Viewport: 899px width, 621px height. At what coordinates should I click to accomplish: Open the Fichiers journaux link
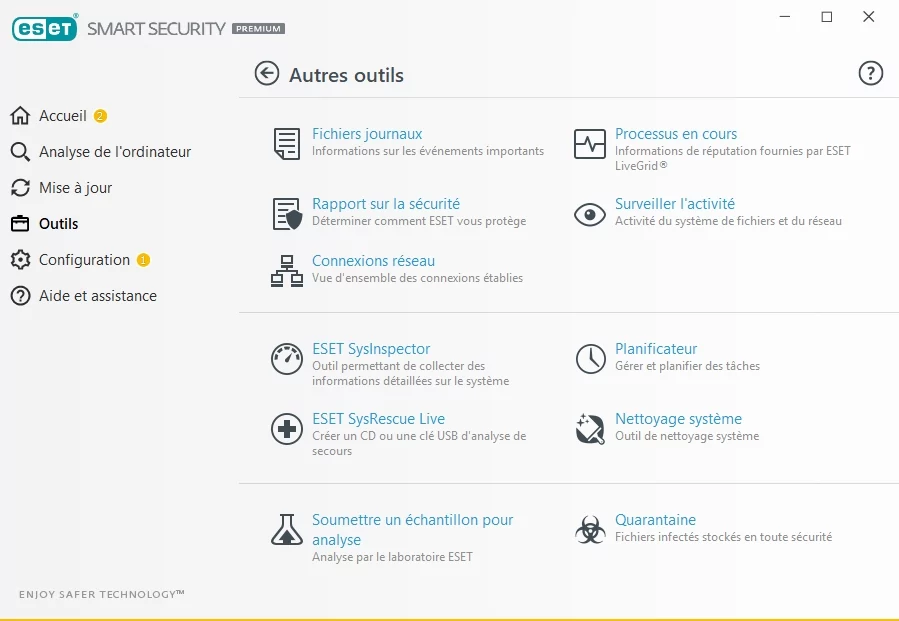pyautogui.click(x=367, y=134)
